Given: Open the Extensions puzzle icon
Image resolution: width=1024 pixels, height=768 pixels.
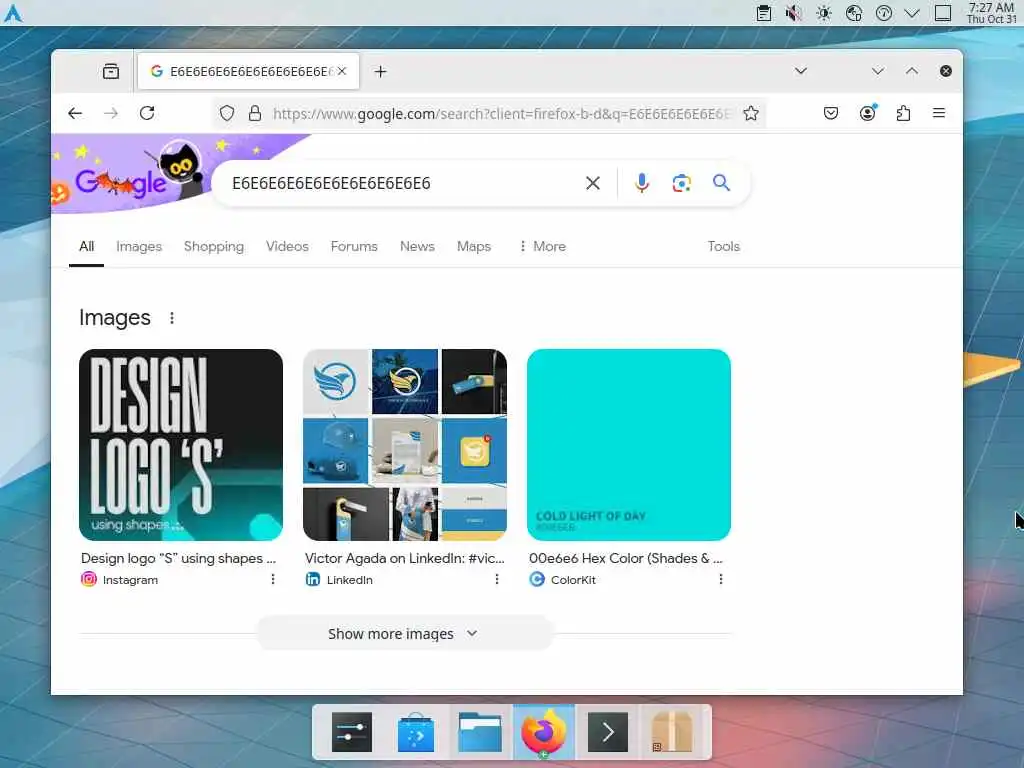Looking at the screenshot, I should 903,114.
